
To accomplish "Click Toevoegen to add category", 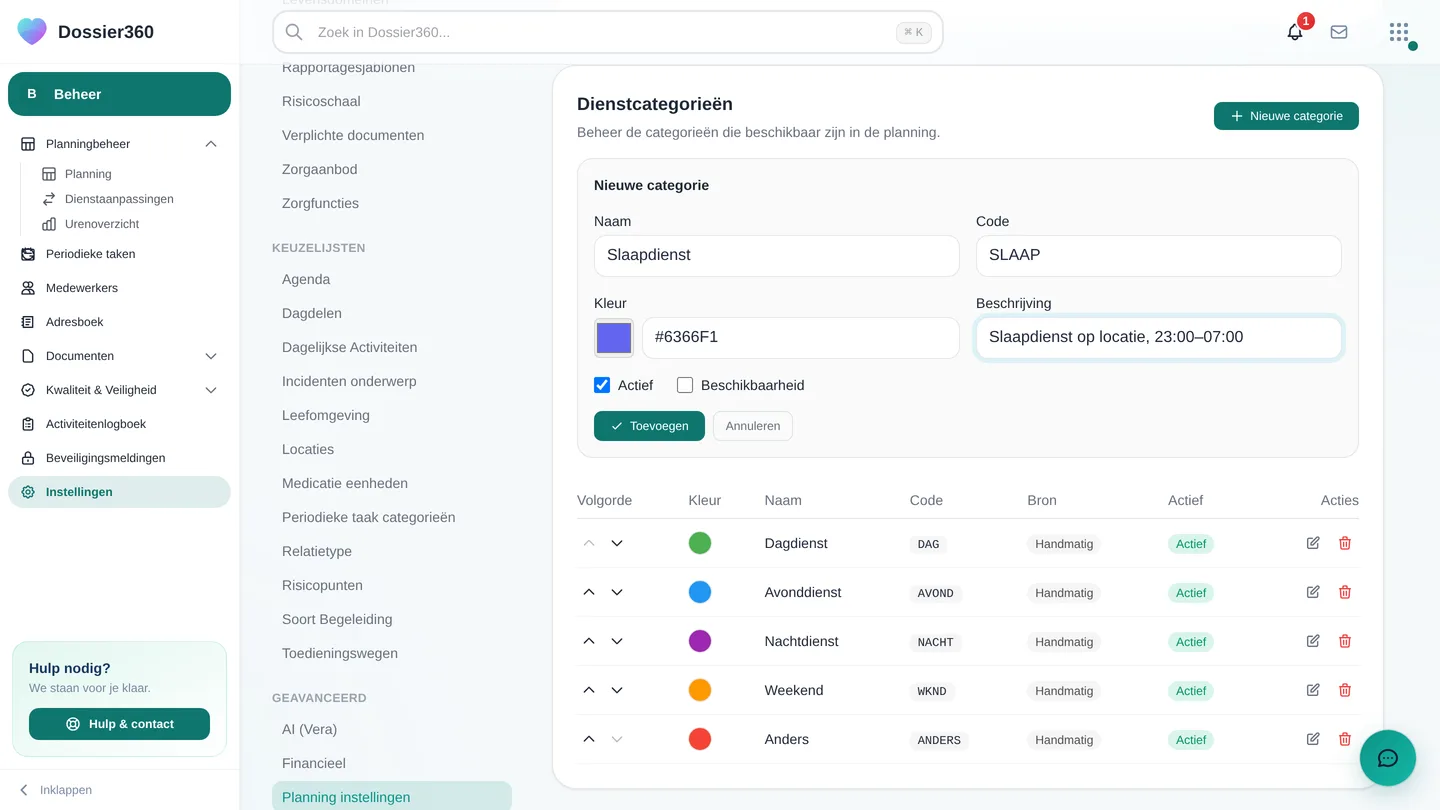I will click(649, 426).
